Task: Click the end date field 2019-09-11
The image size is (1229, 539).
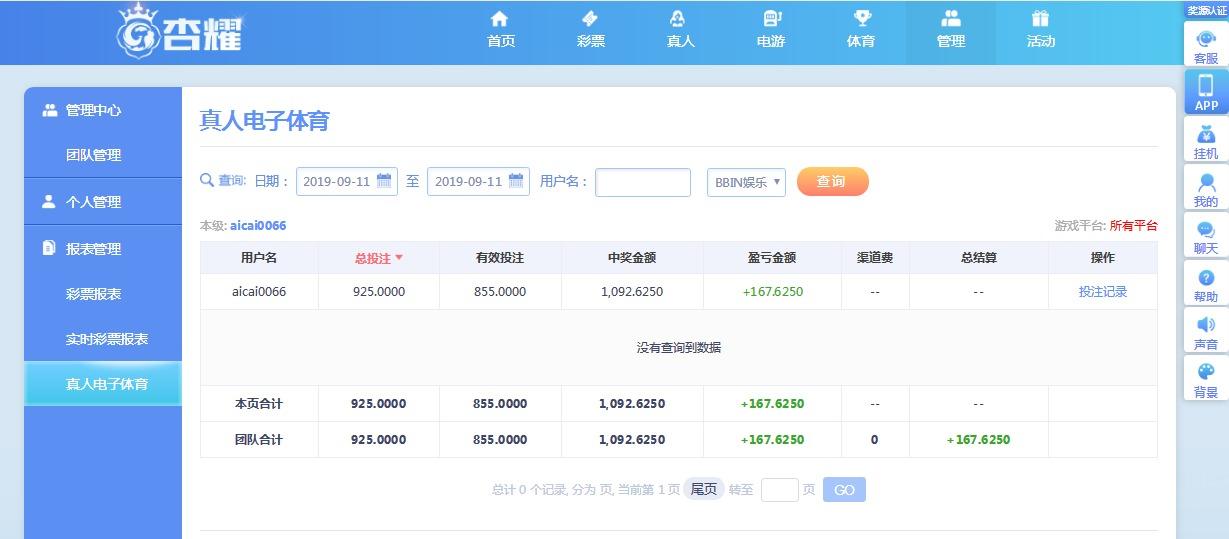Action: click(x=478, y=181)
